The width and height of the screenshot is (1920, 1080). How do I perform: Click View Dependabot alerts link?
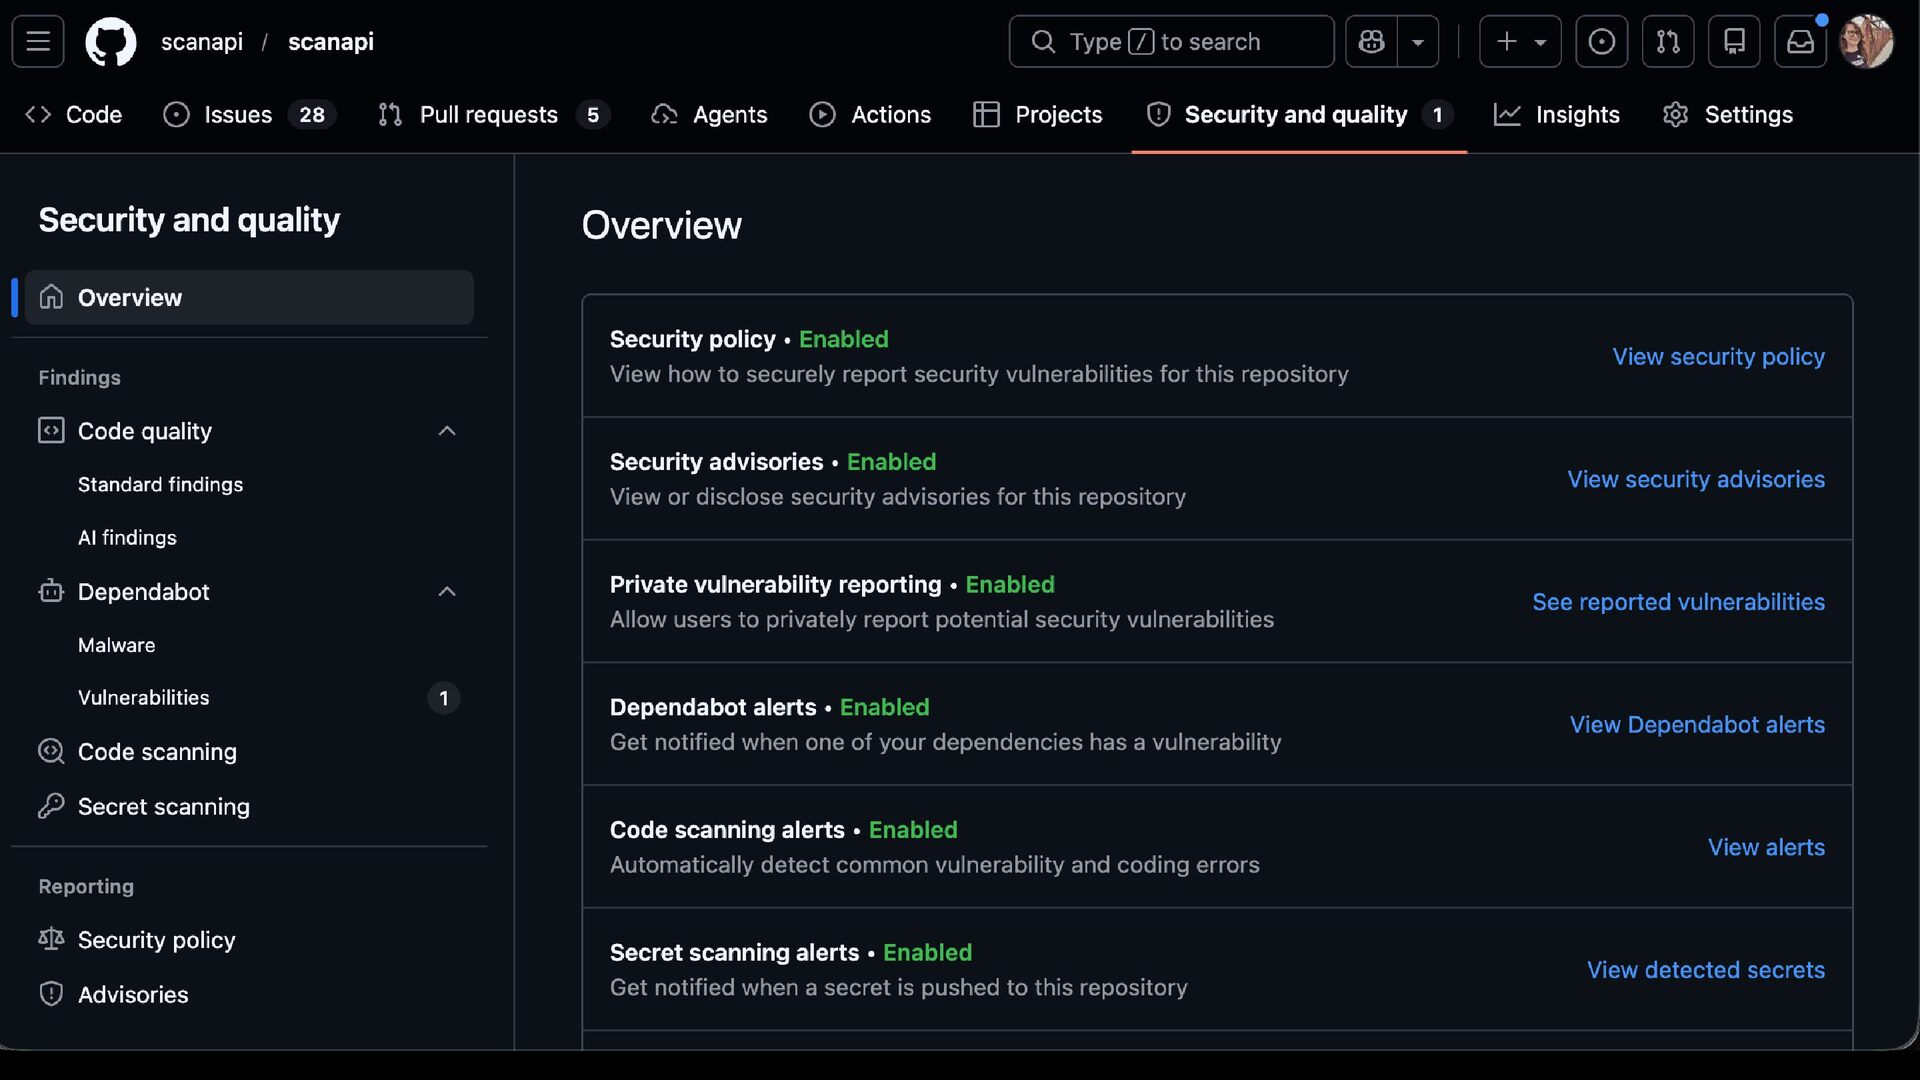coord(1697,725)
